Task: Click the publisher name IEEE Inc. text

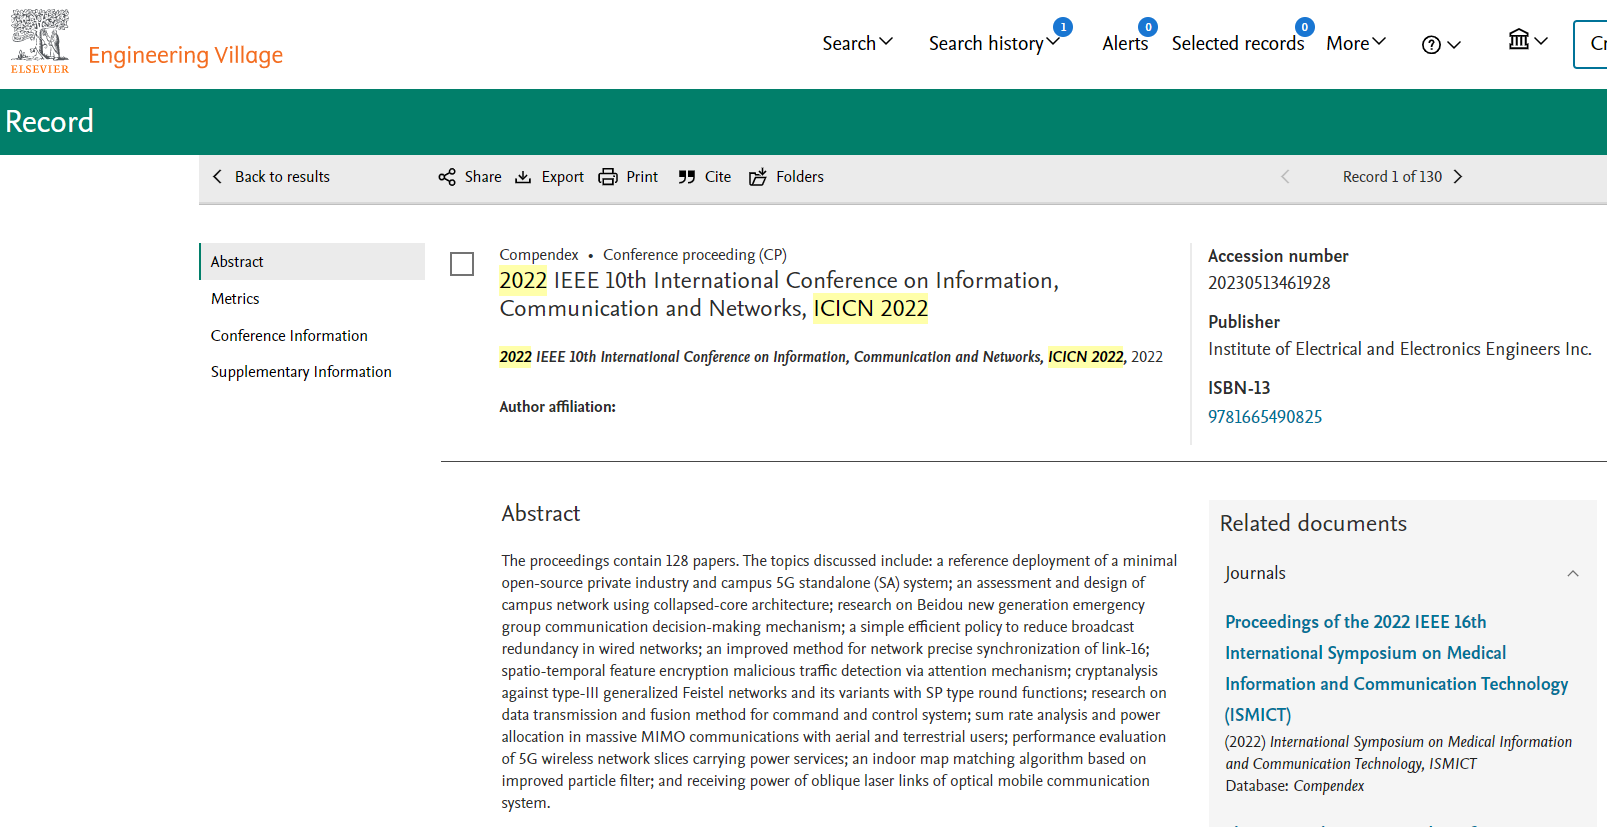Action: coord(1400,349)
